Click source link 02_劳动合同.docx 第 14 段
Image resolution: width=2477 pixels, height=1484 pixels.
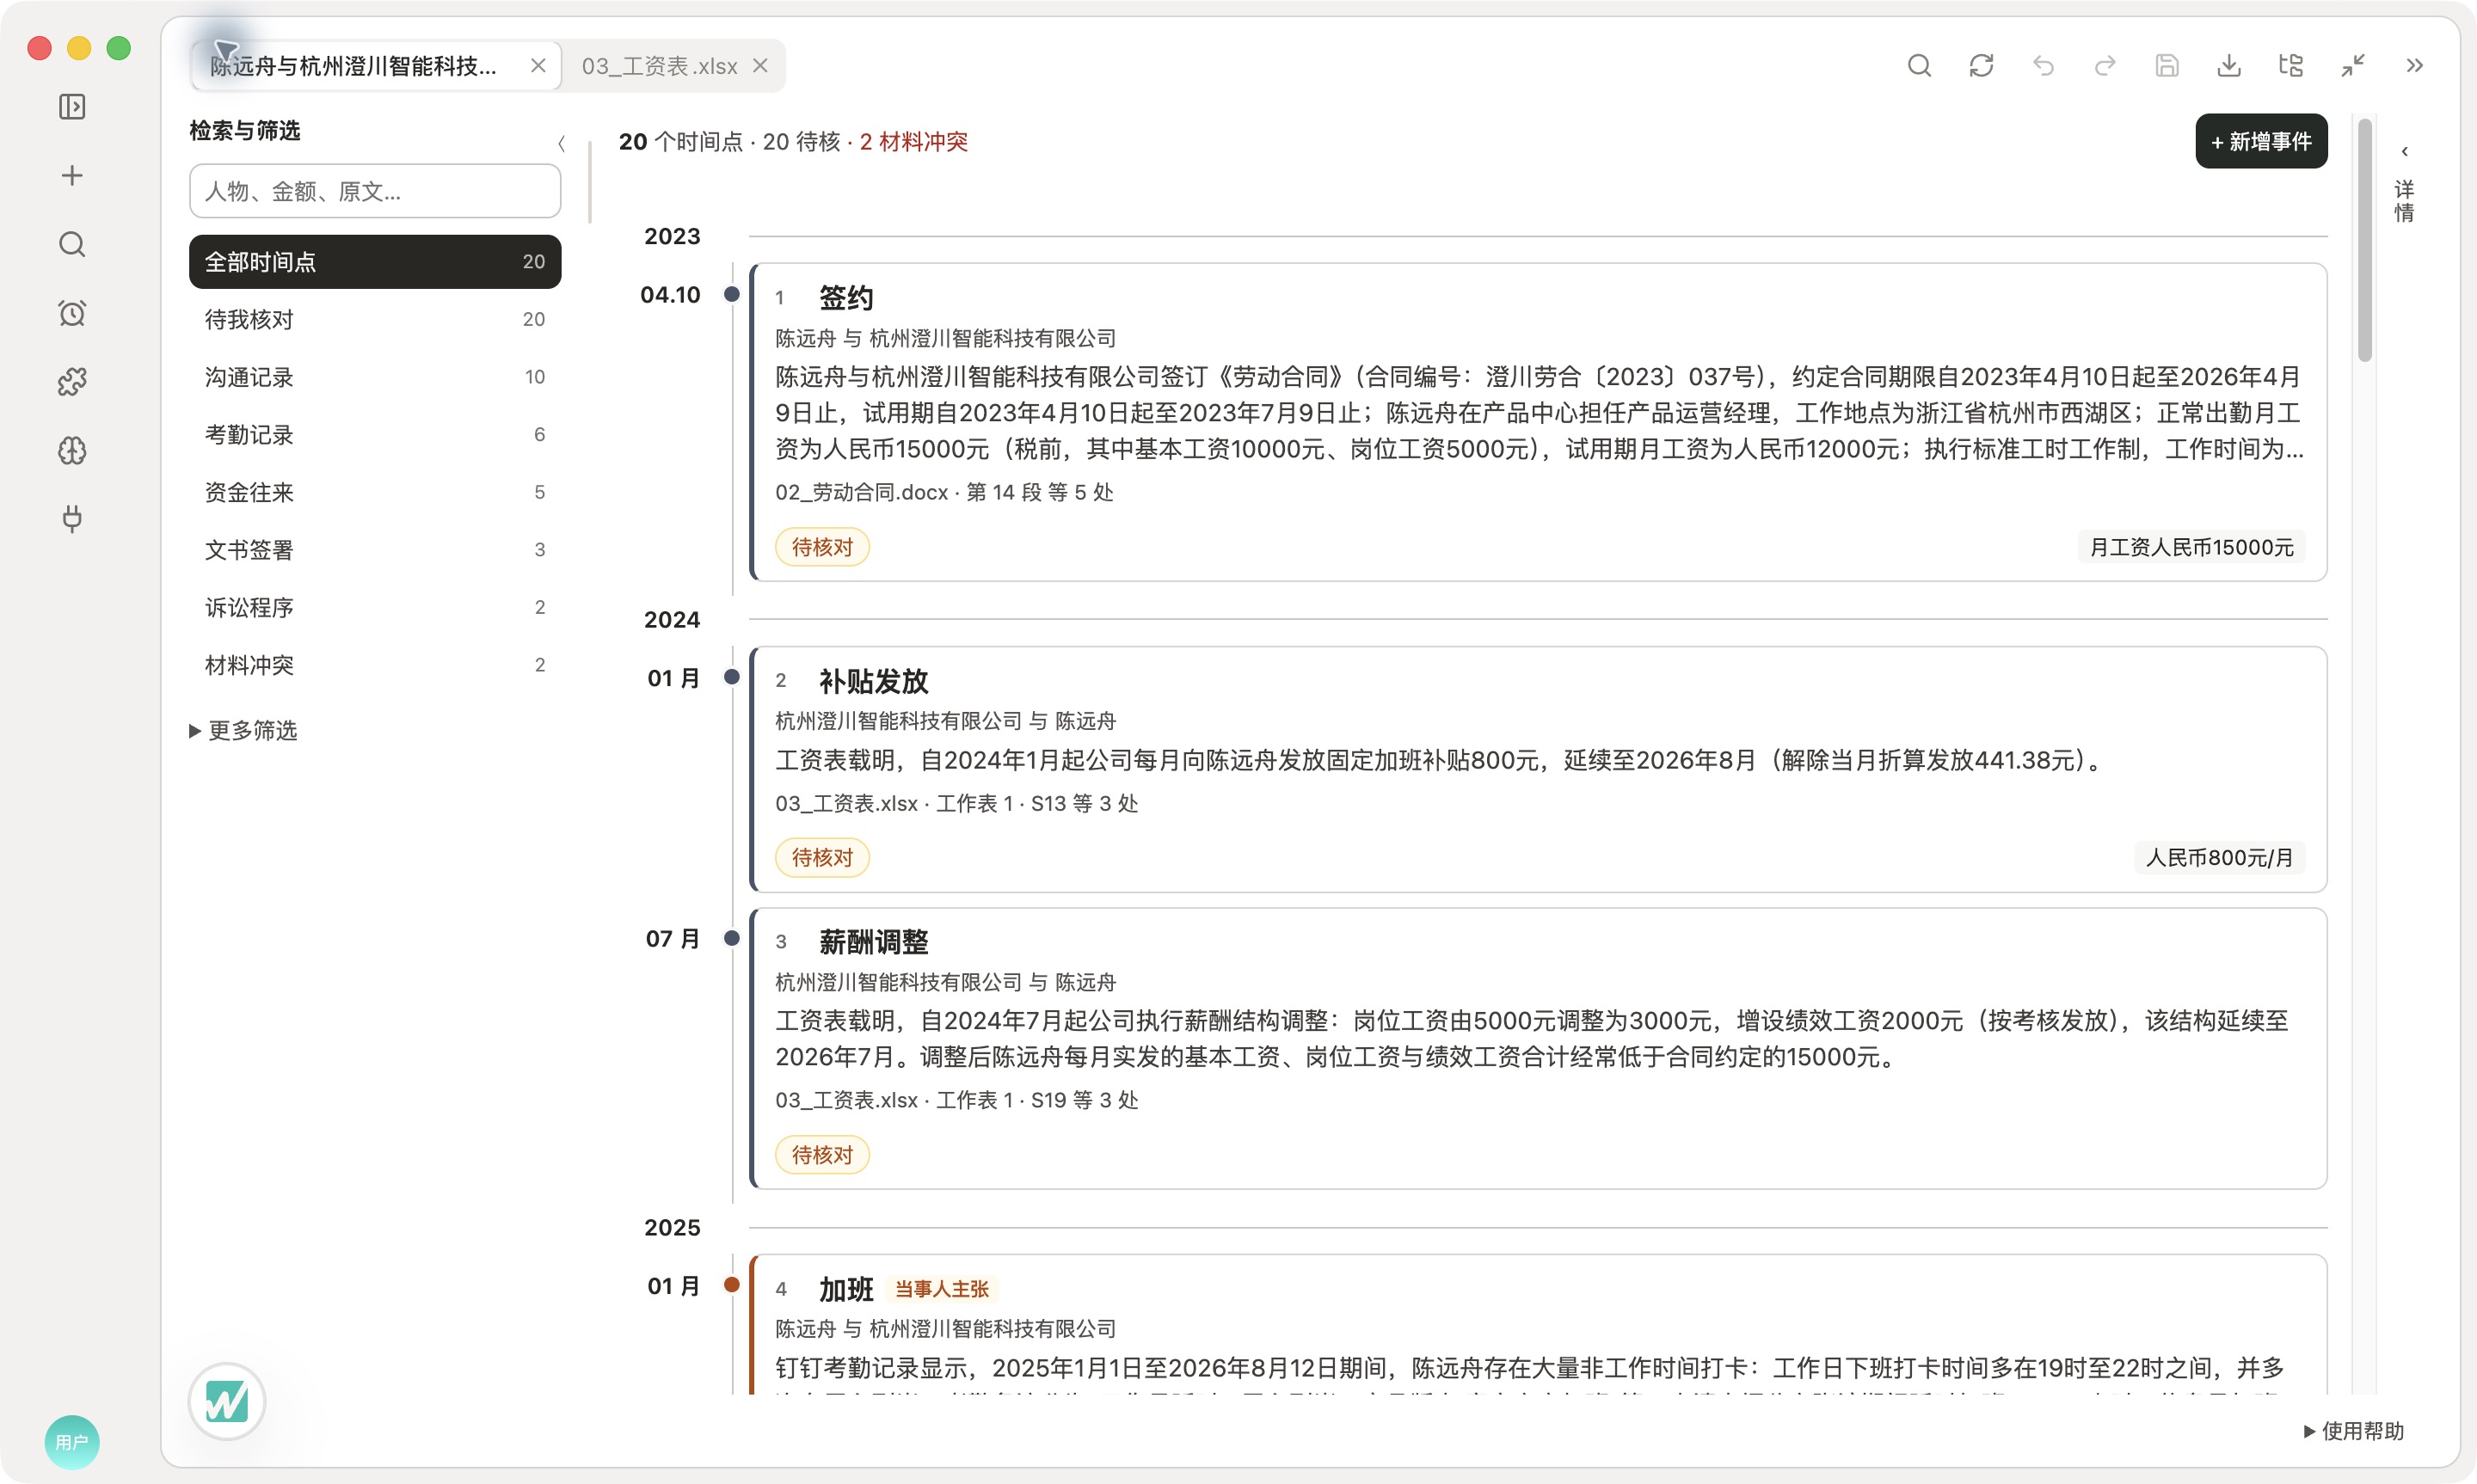tap(944, 492)
